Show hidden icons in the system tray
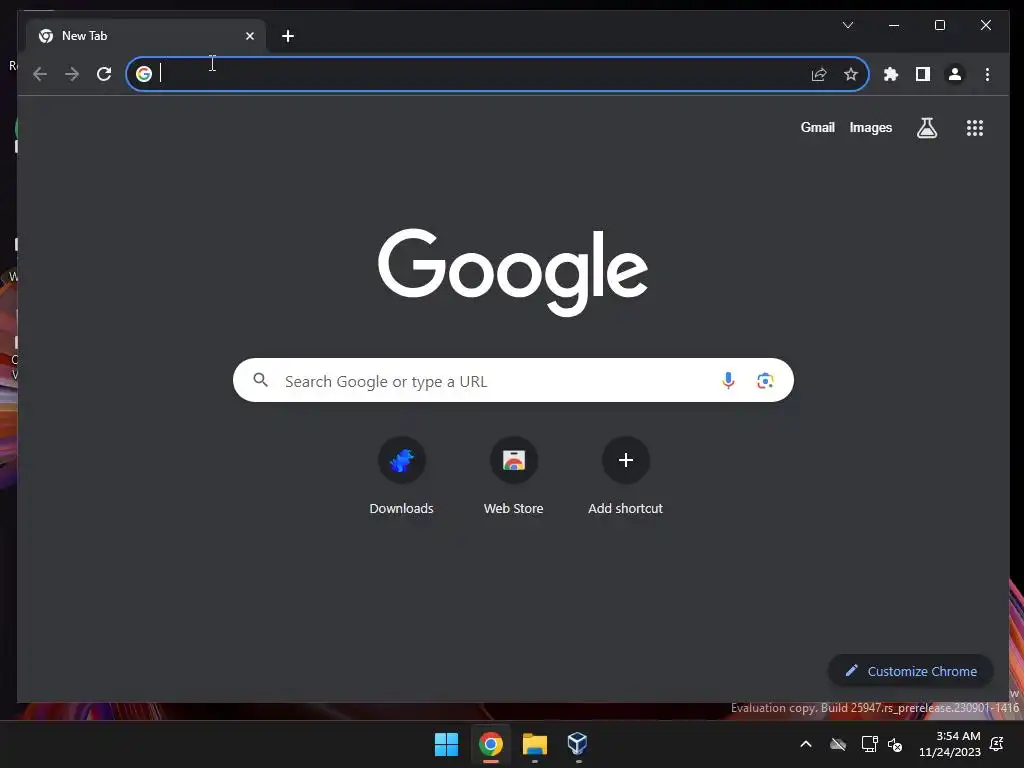This screenshot has width=1024, height=768. pyautogui.click(x=806, y=744)
